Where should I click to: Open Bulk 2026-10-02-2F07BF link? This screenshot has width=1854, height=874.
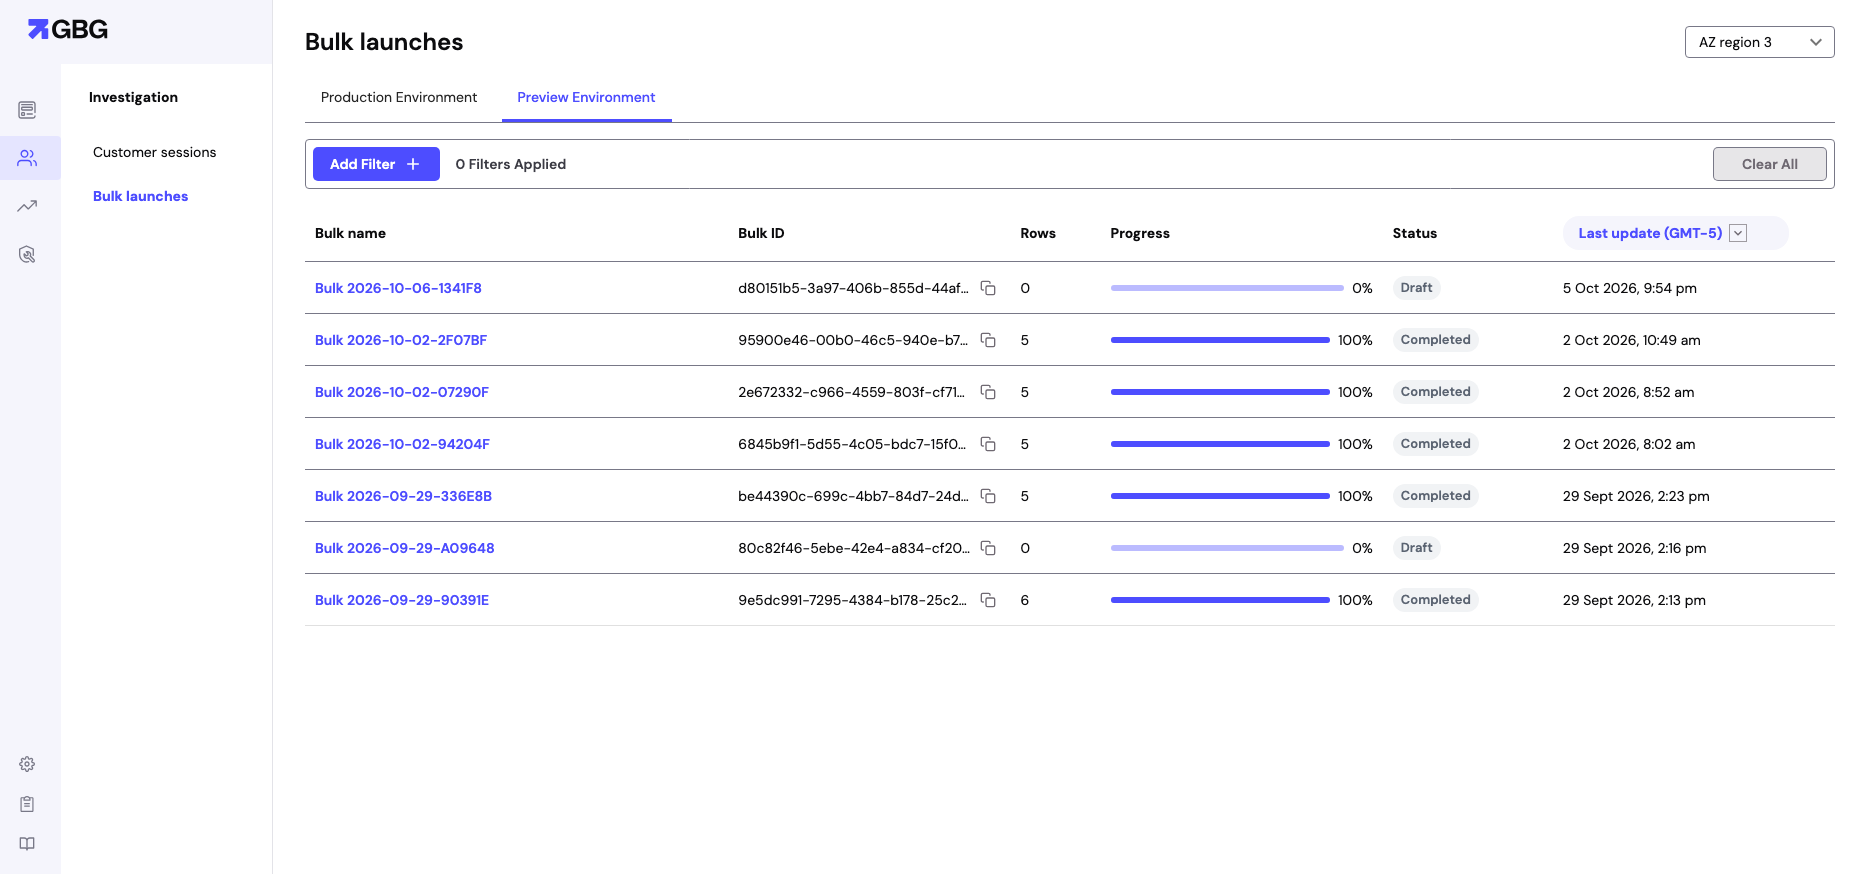click(401, 340)
